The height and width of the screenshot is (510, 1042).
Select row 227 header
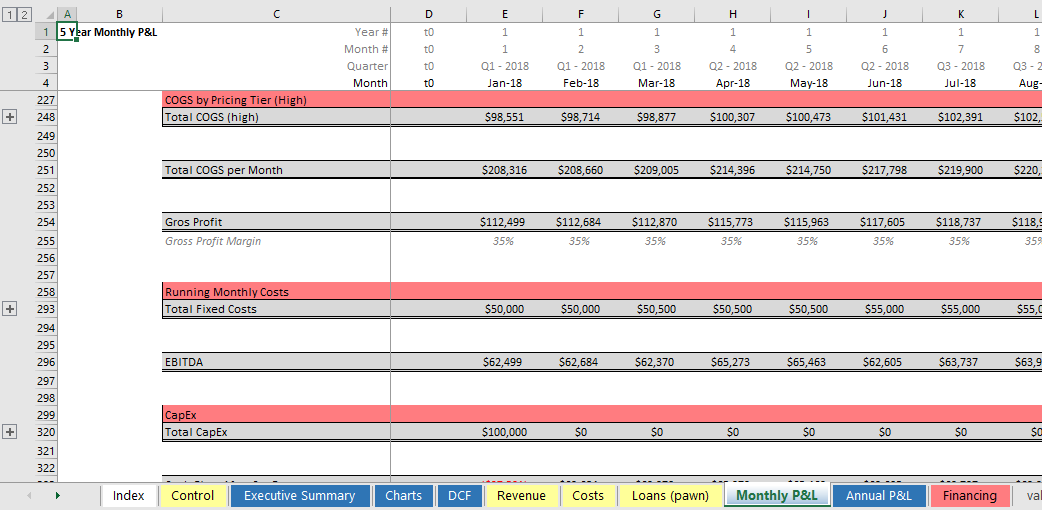pos(47,100)
